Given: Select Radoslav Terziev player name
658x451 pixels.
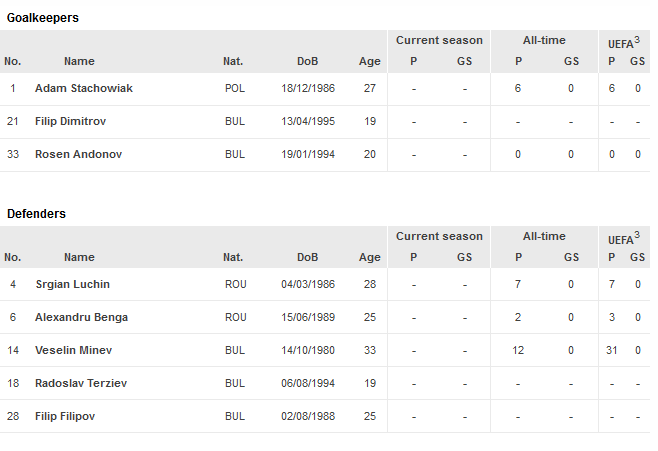Looking at the screenshot, I should (81, 383).
